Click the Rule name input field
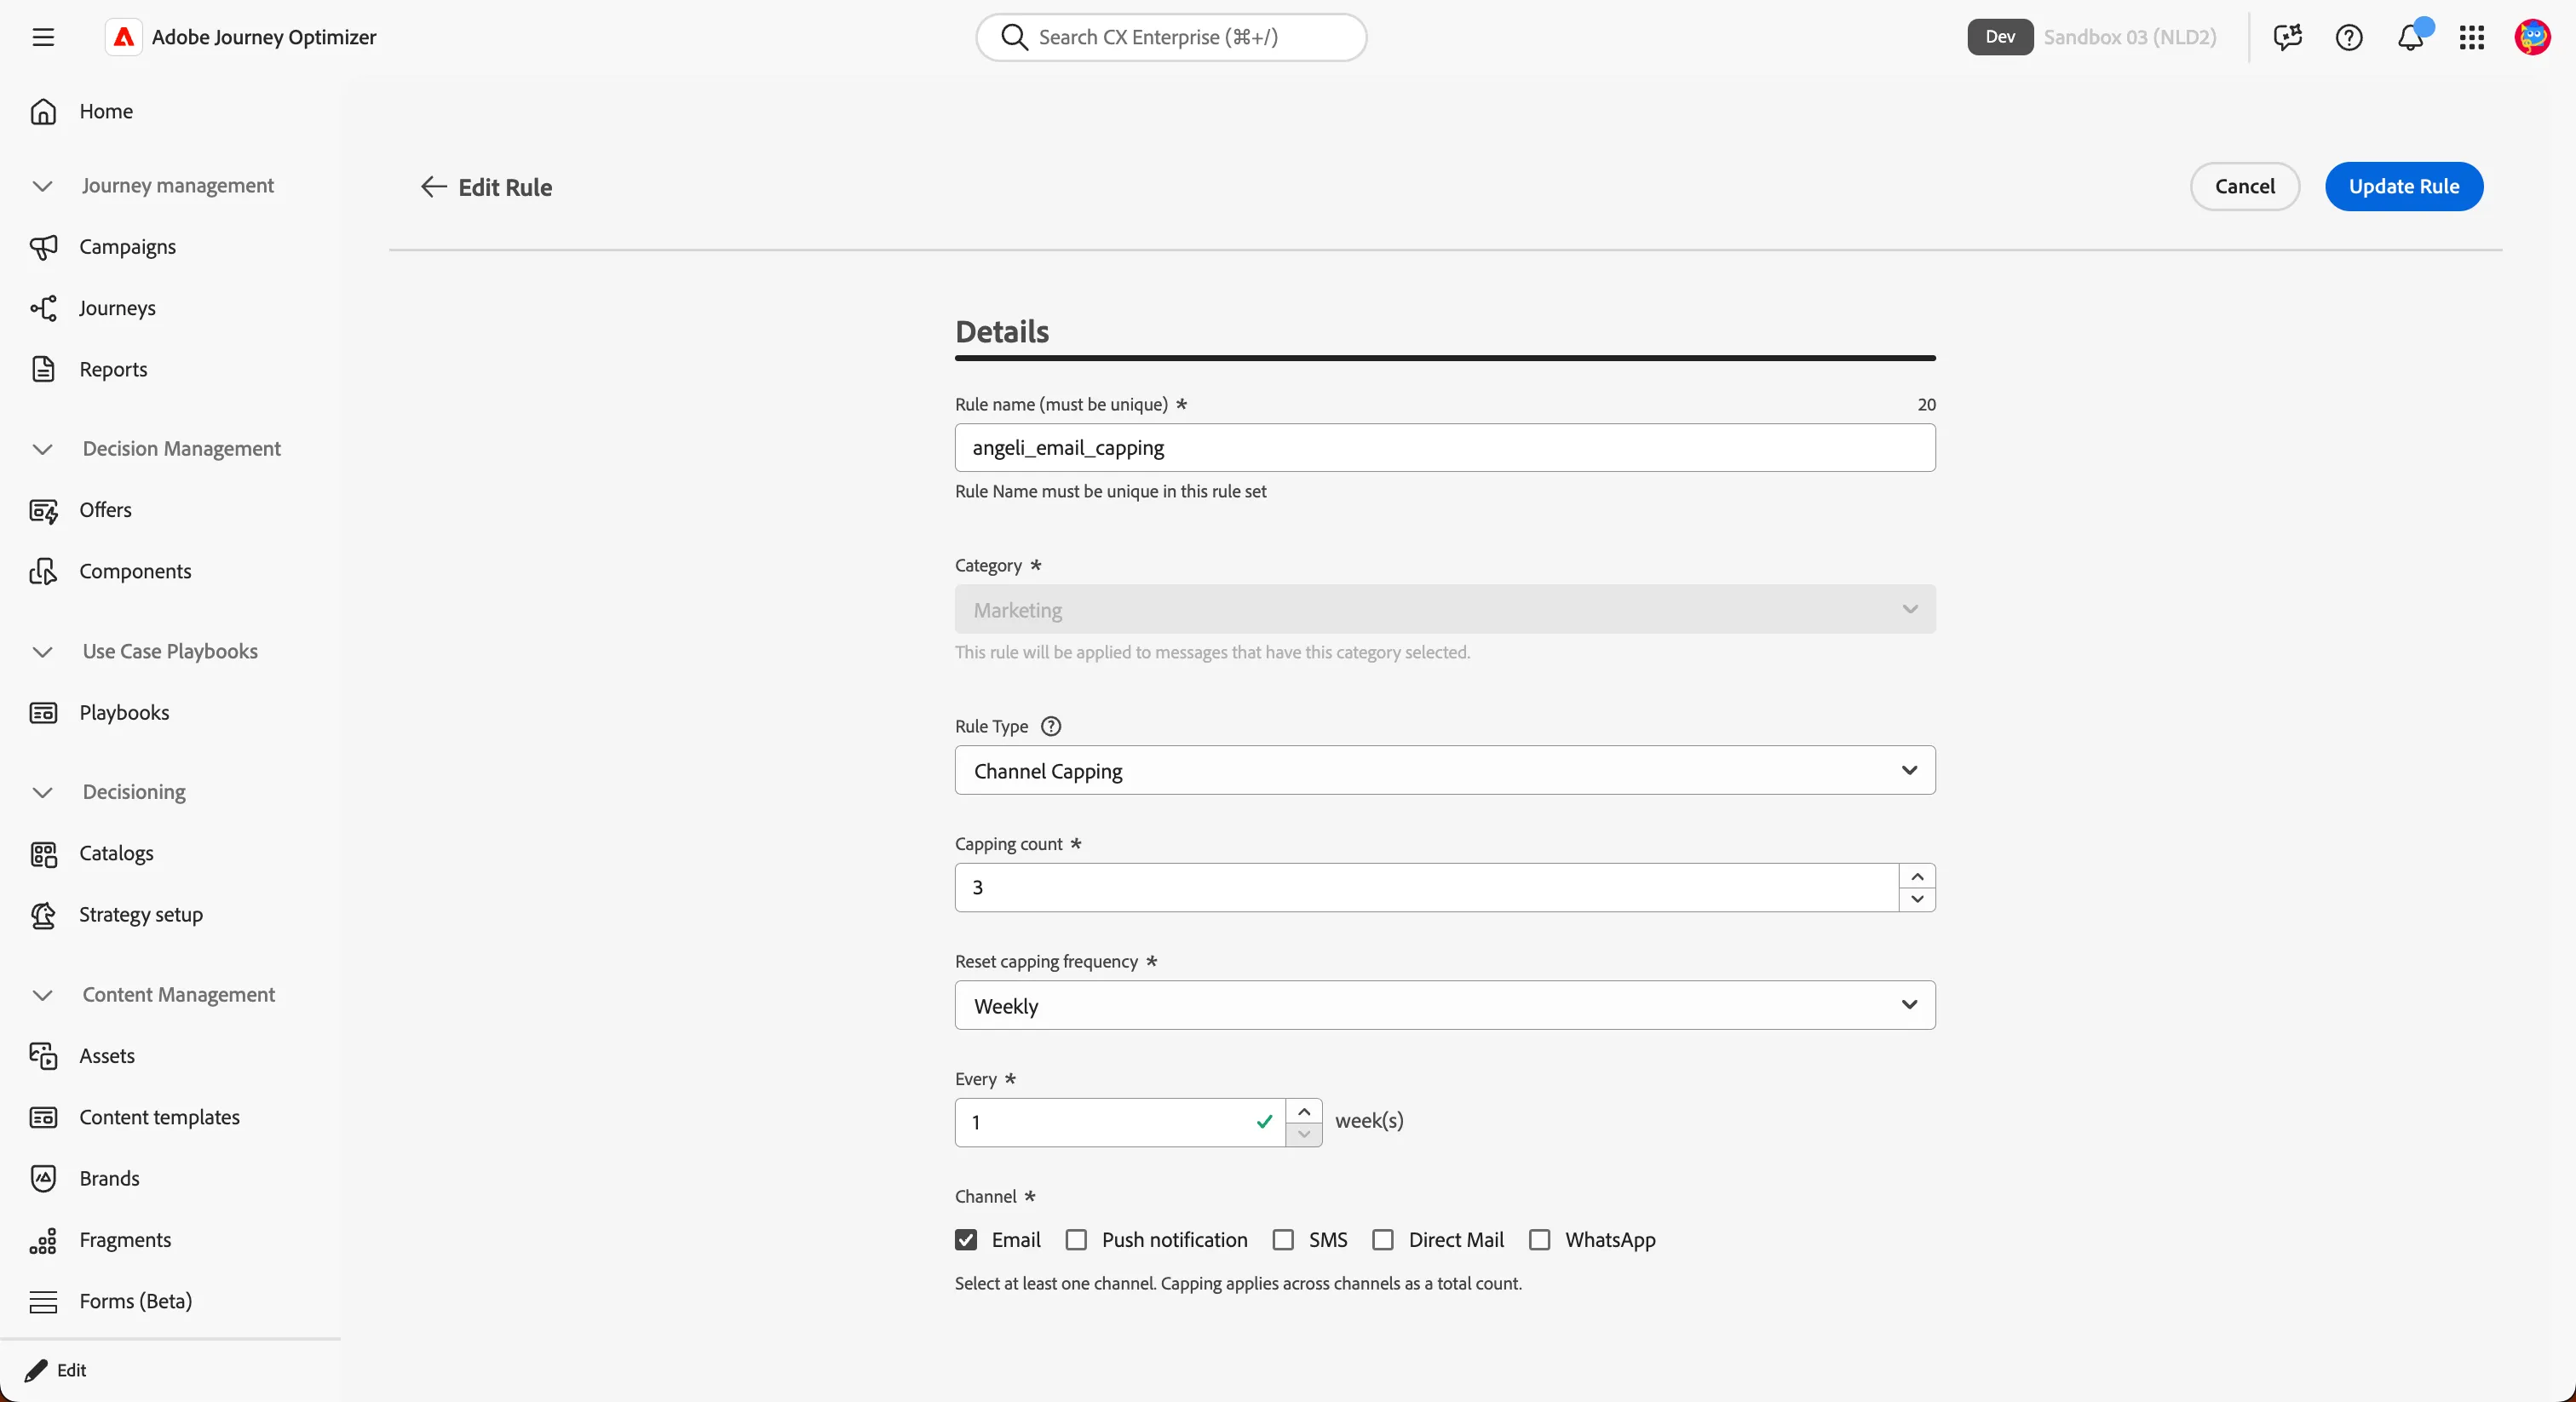Image resolution: width=2576 pixels, height=1402 pixels. coord(1445,447)
